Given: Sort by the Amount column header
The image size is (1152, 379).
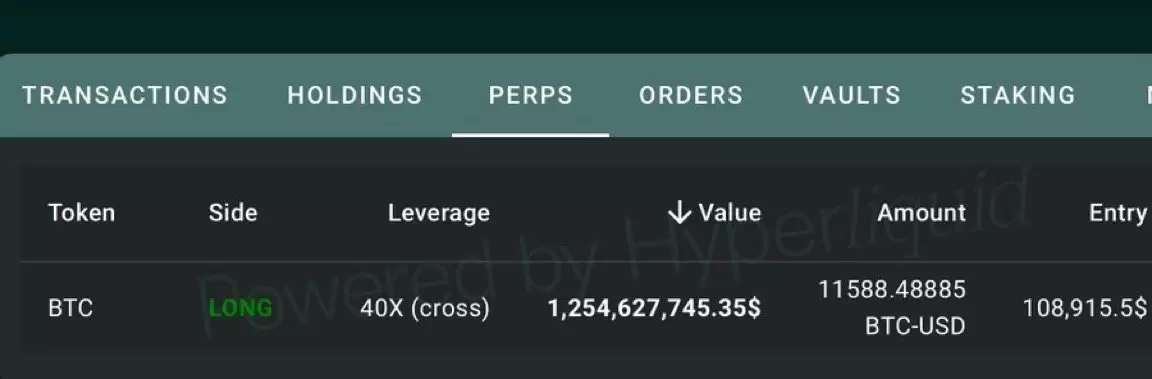Looking at the screenshot, I should tap(921, 213).
